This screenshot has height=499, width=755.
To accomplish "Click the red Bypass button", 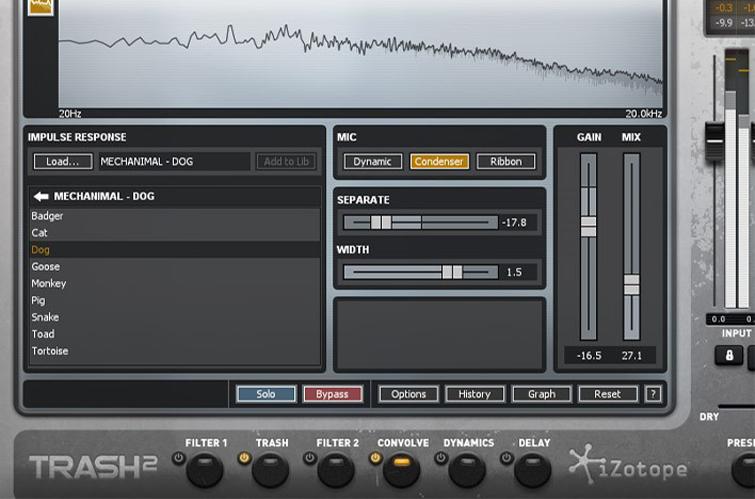I will coord(332,394).
